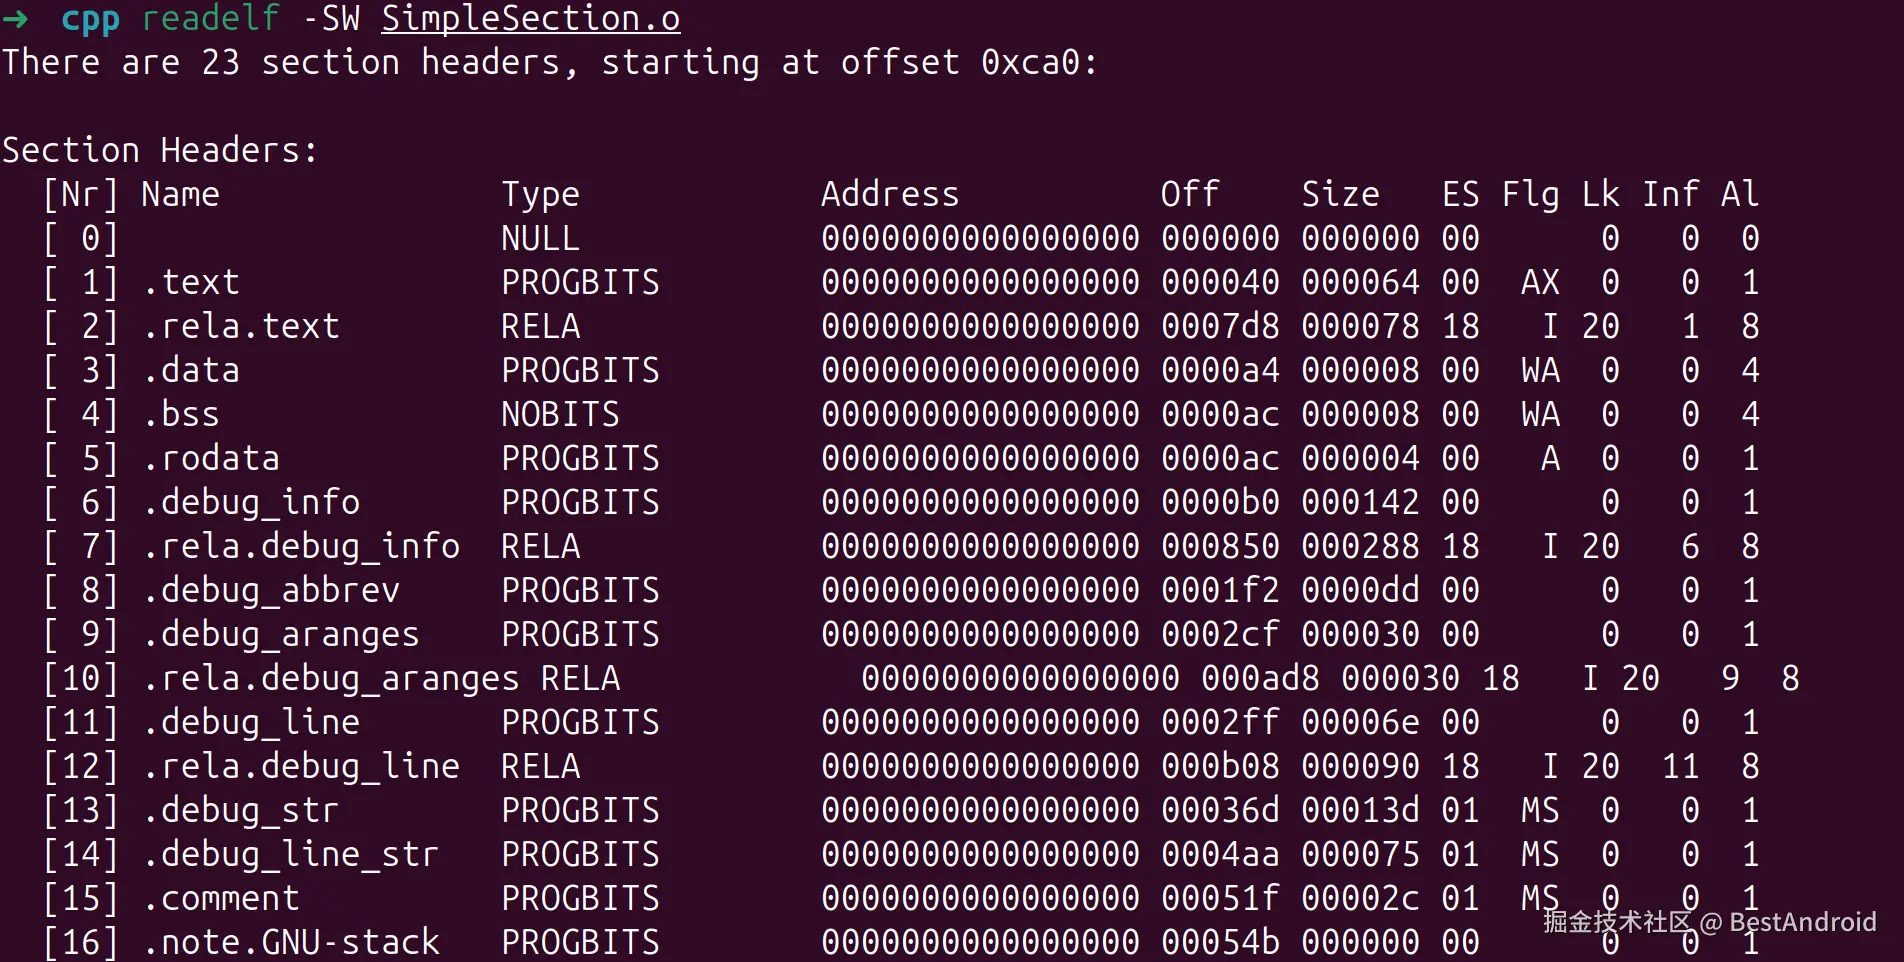Click the green prompt arrow
This screenshot has height=962, width=1904.
pos(15,18)
